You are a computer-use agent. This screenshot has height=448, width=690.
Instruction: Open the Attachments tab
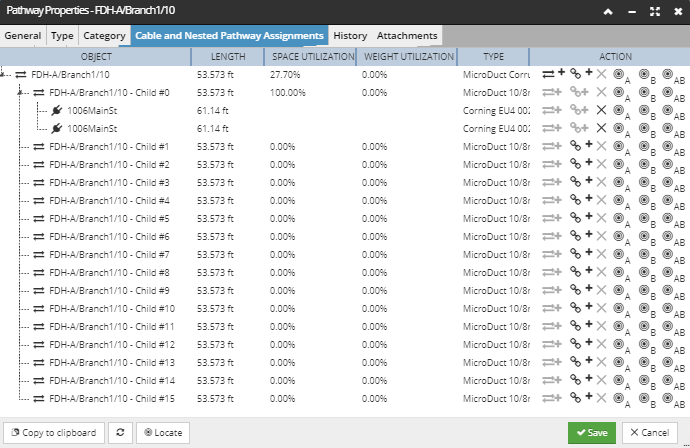tap(407, 35)
